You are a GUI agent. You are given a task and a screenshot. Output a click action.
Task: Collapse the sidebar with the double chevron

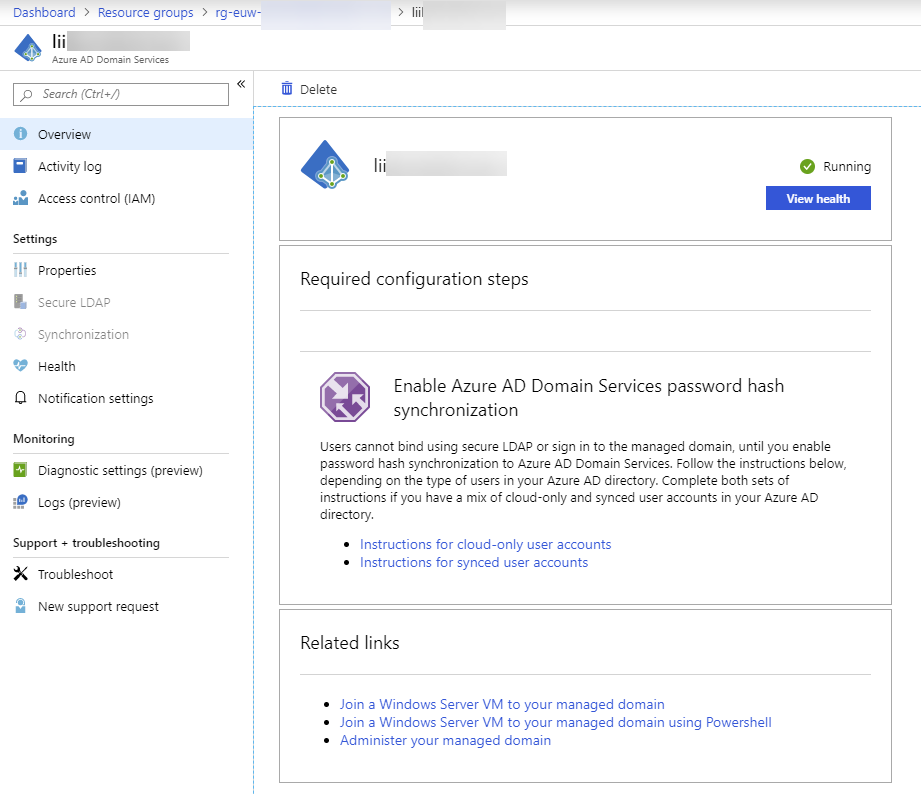coord(241,85)
